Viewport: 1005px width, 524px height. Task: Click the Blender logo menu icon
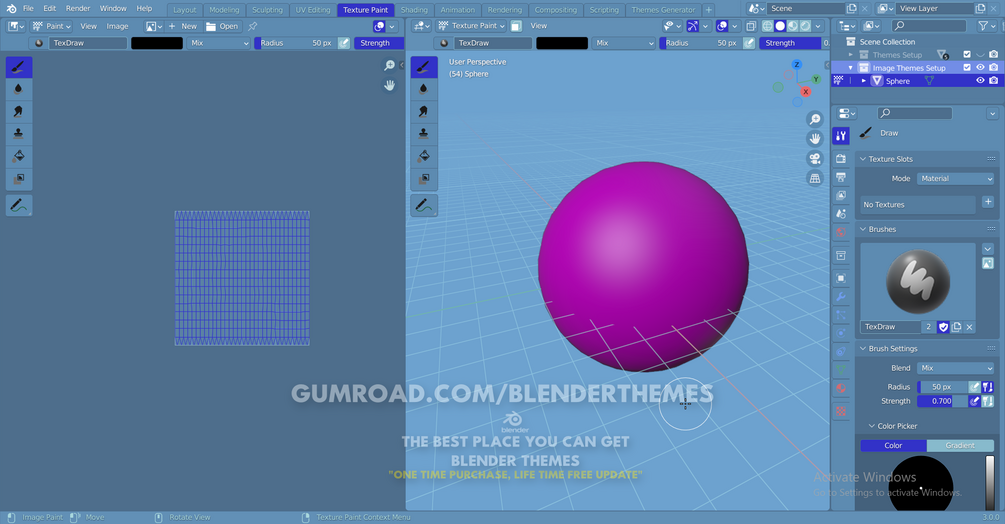[x=11, y=8]
